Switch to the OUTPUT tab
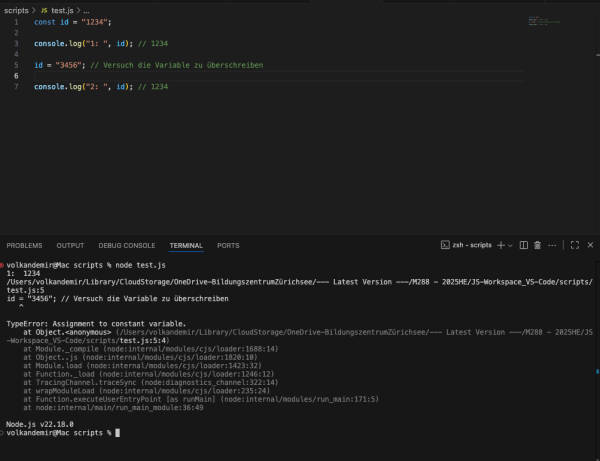Image resolution: width=600 pixels, height=461 pixels. (70, 246)
